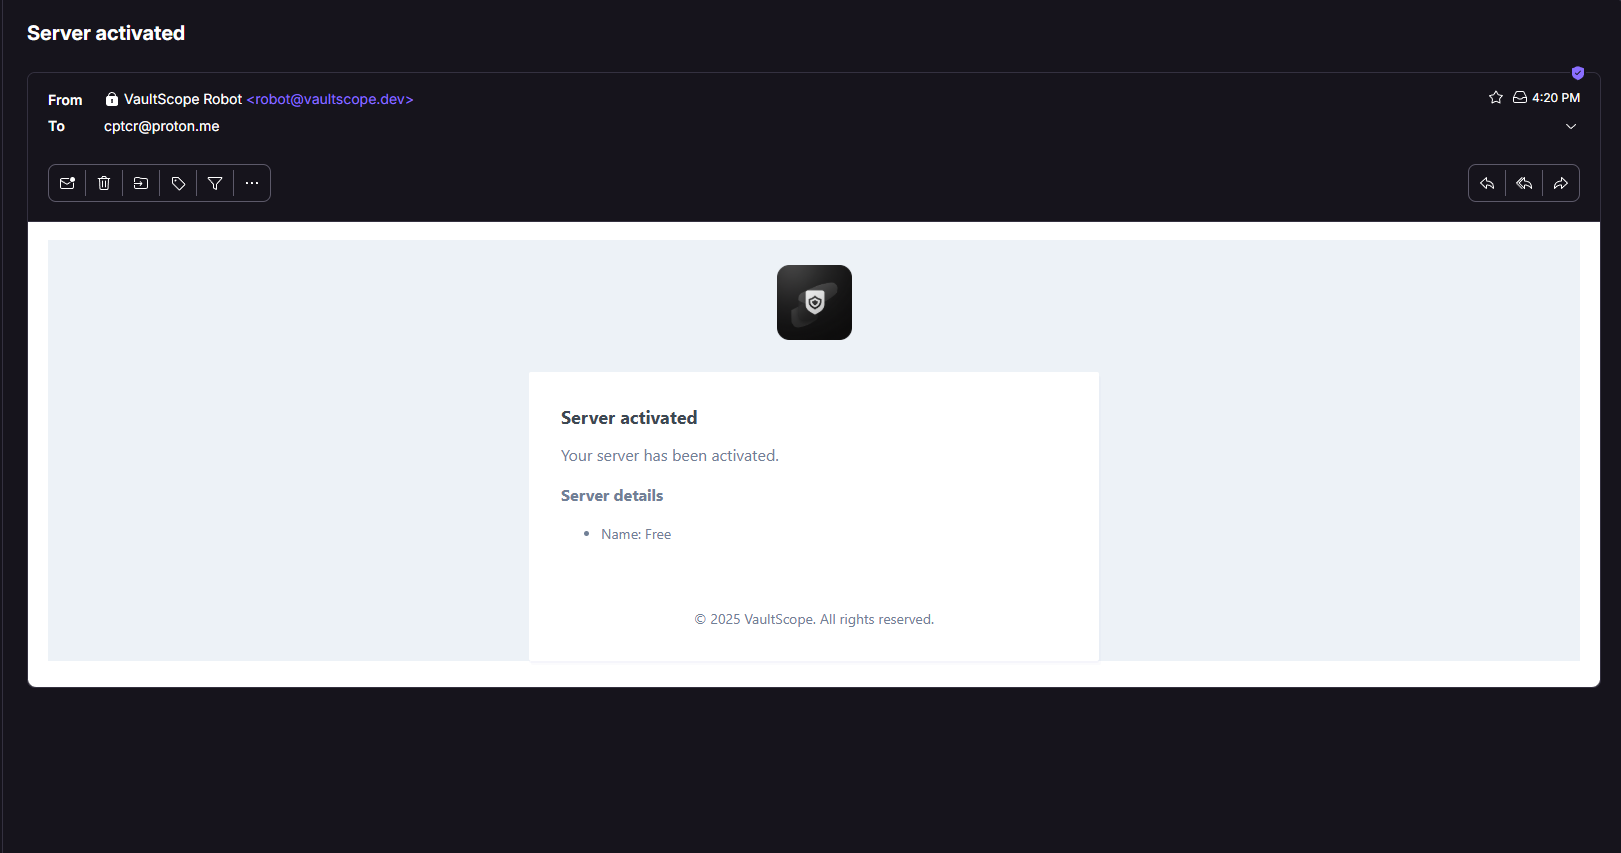Click the lock encryption icon near sender

click(112, 99)
